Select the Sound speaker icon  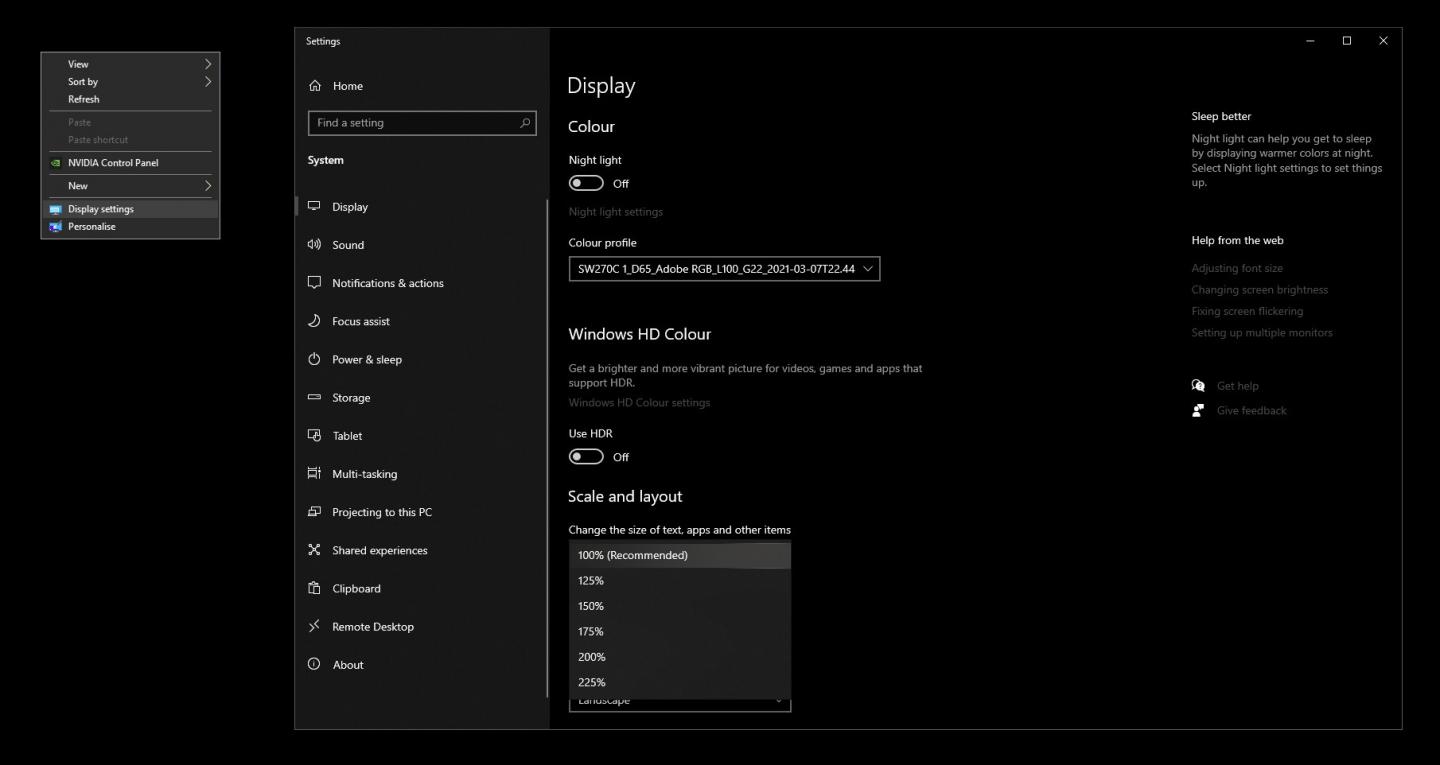[x=314, y=245]
